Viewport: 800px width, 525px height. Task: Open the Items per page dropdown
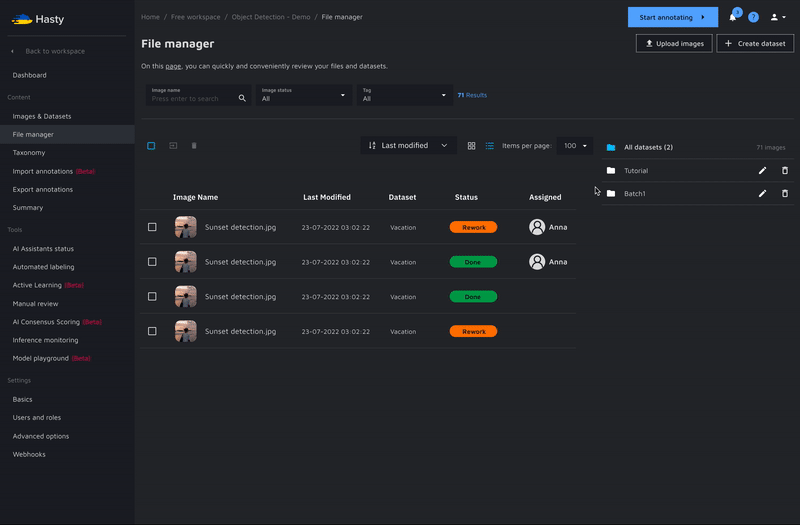[x=575, y=146]
